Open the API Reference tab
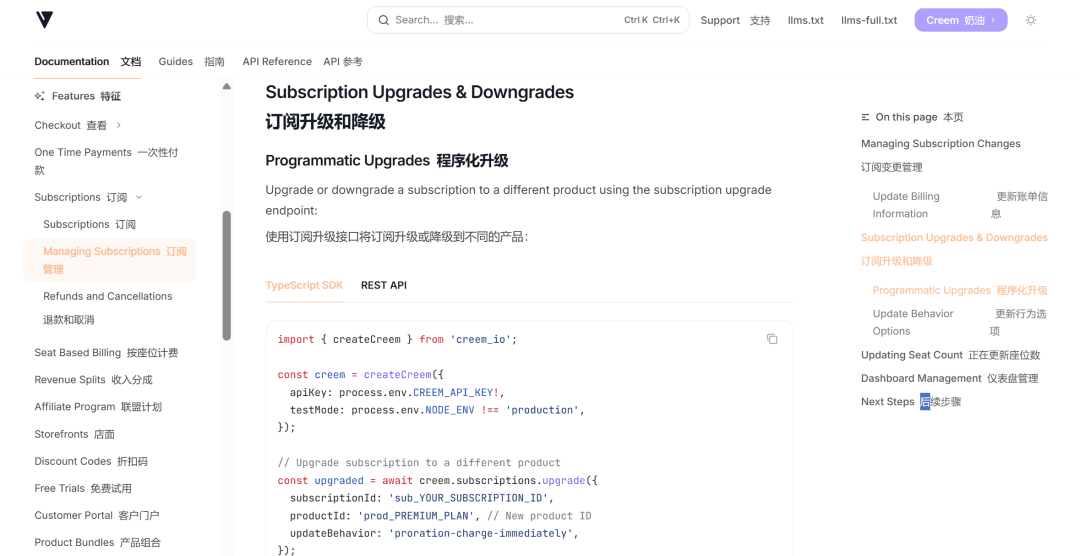Viewport: 1080px width, 556px height. [x=277, y=61]
